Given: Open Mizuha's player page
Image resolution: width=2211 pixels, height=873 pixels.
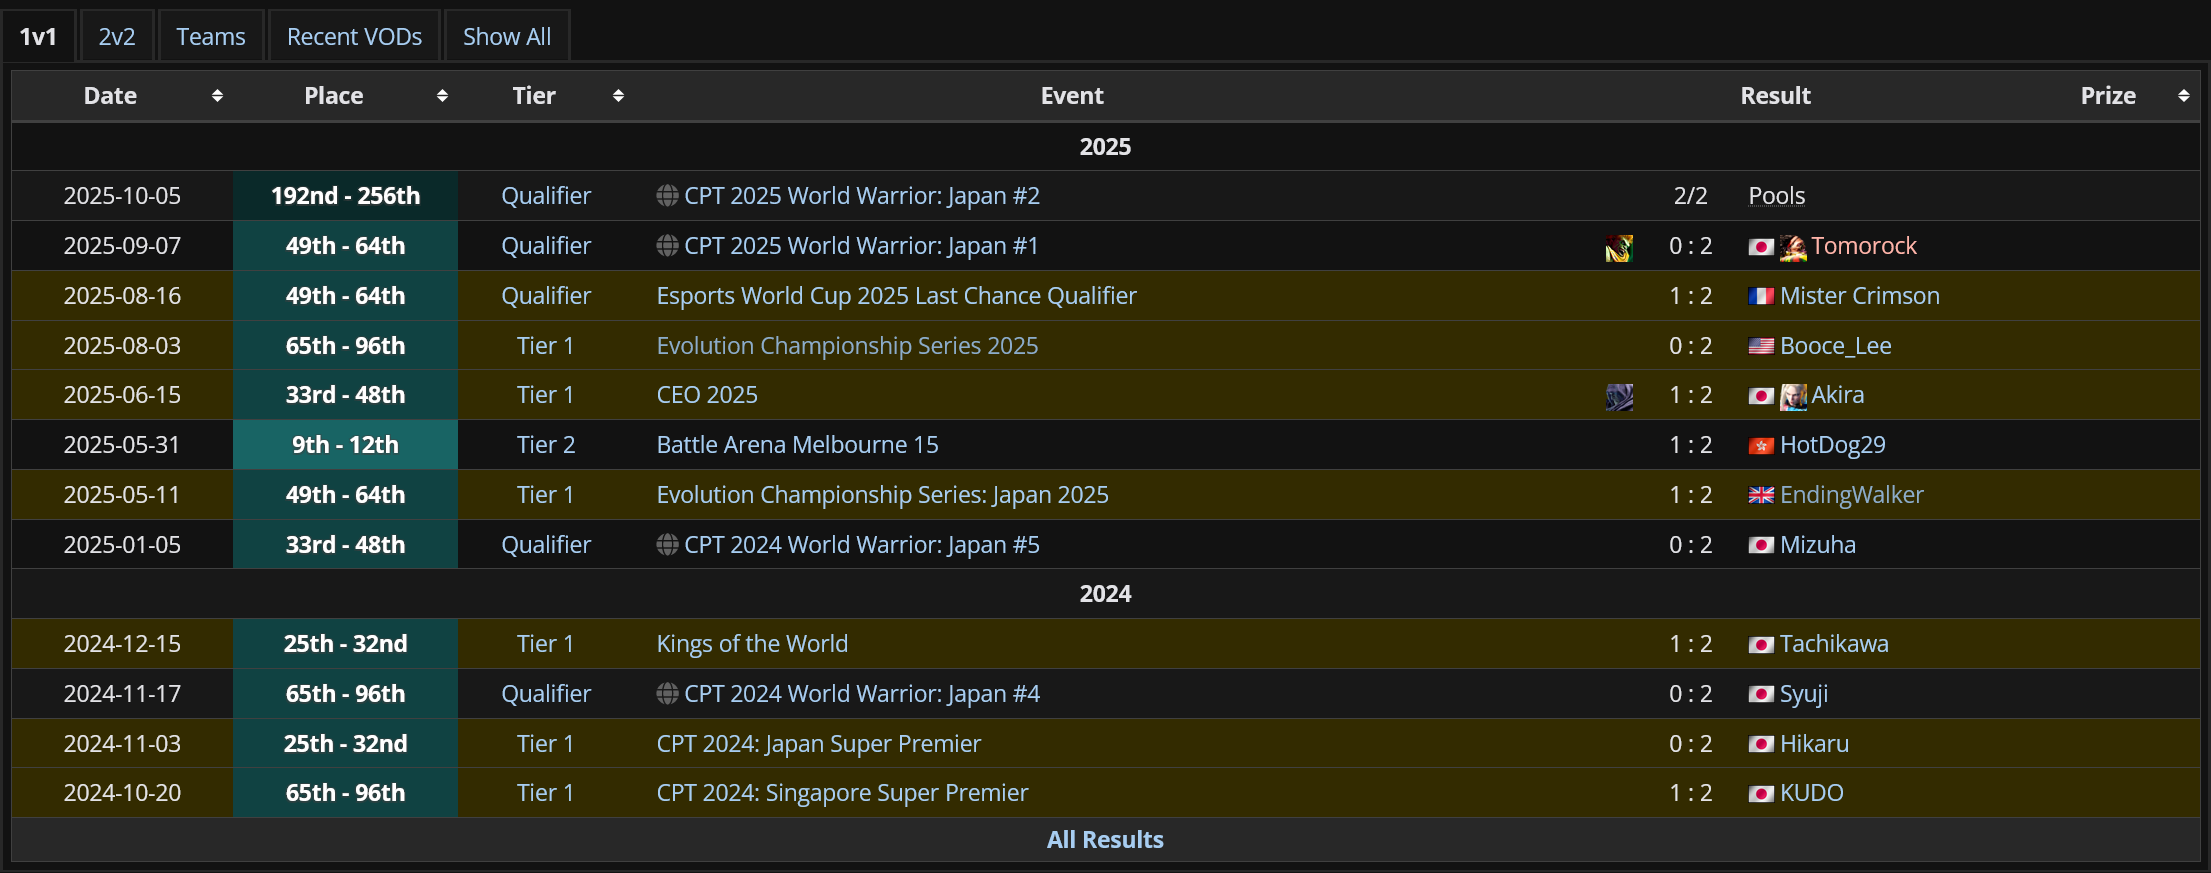Looking at the screenshot, I should (1818, 545).
